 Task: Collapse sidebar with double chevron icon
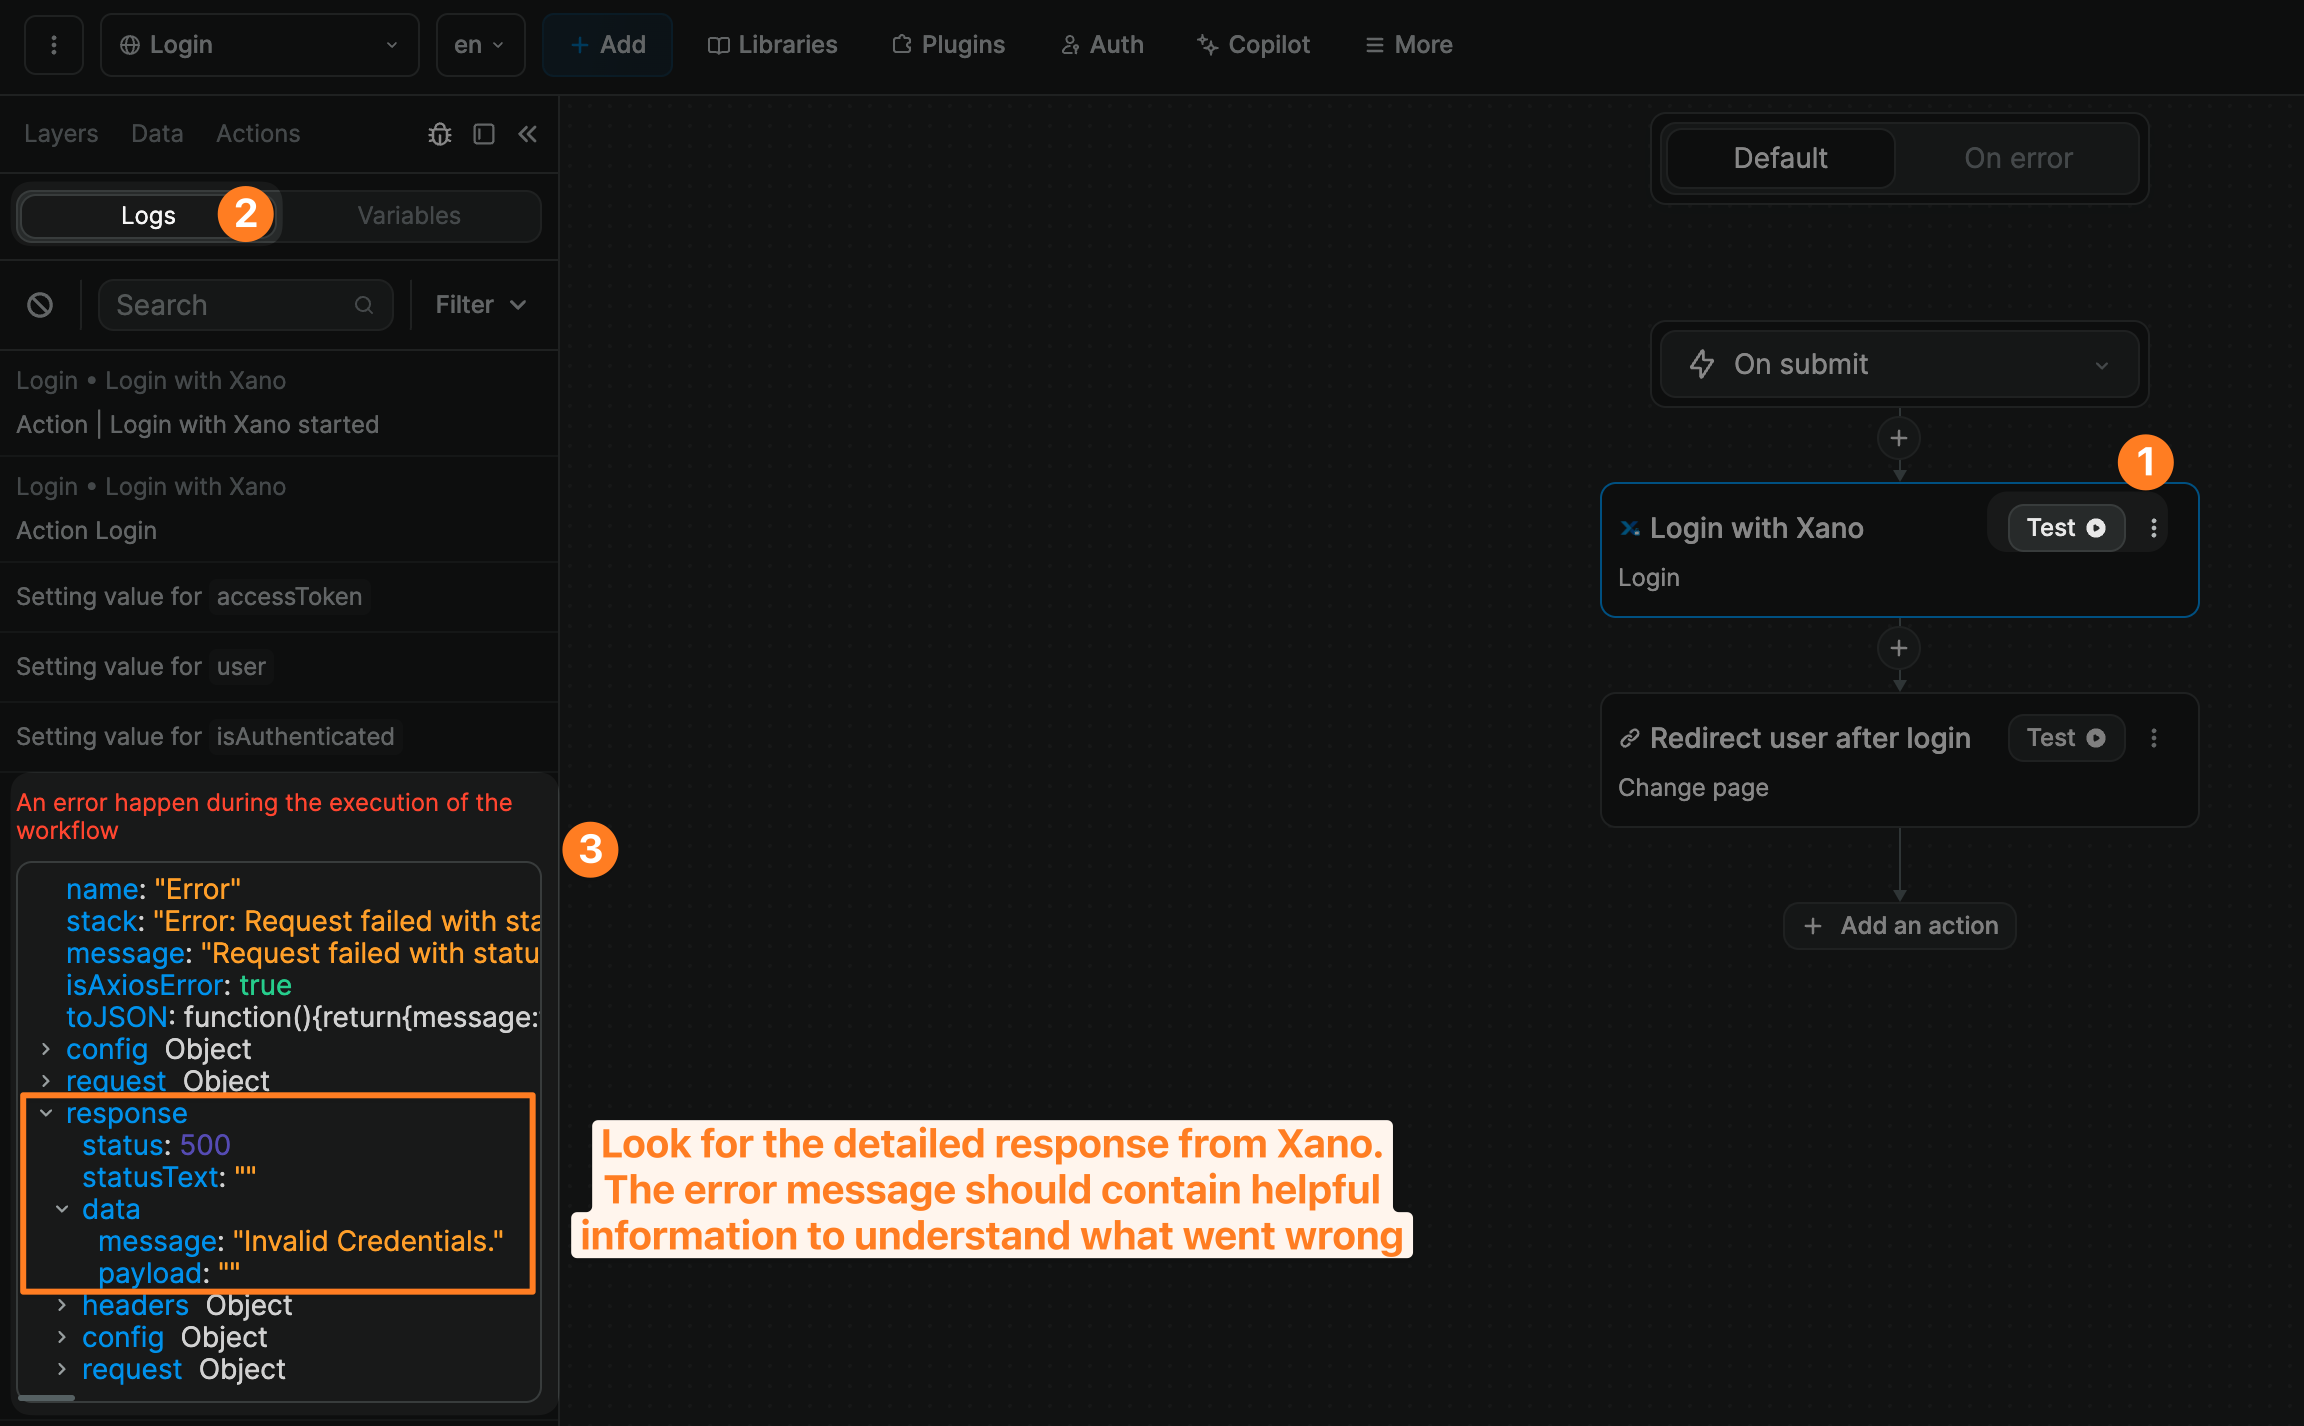tap(528, 134)
